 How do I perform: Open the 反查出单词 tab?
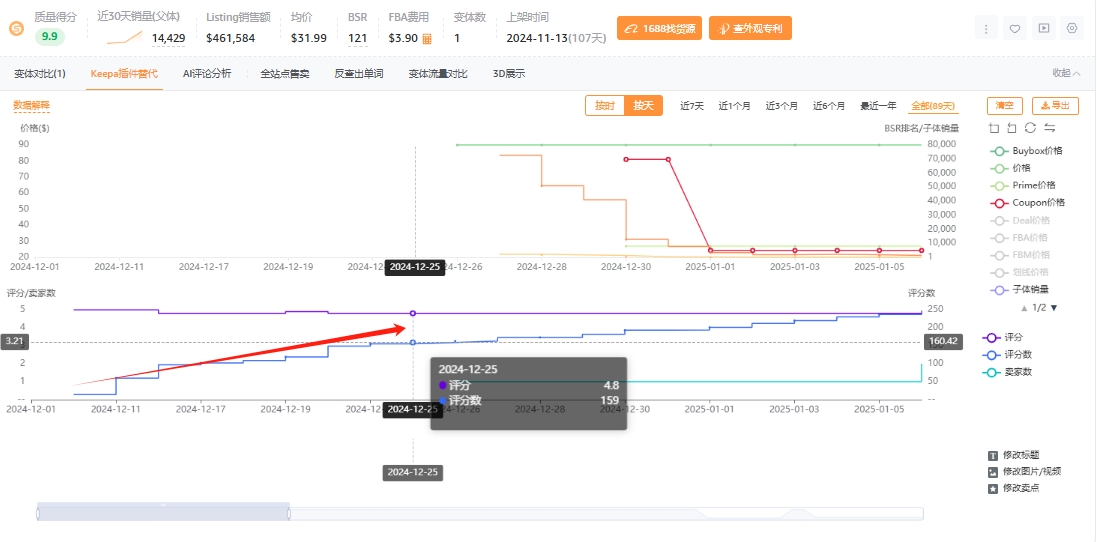tap(359, 73)
